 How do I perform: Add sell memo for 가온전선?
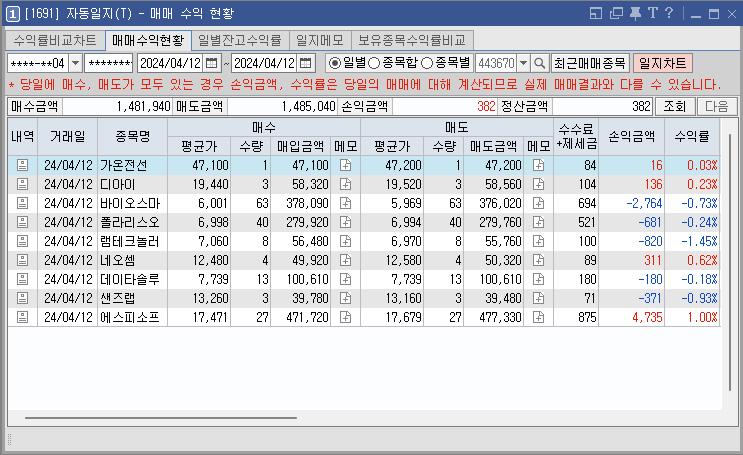coord(538,165)
